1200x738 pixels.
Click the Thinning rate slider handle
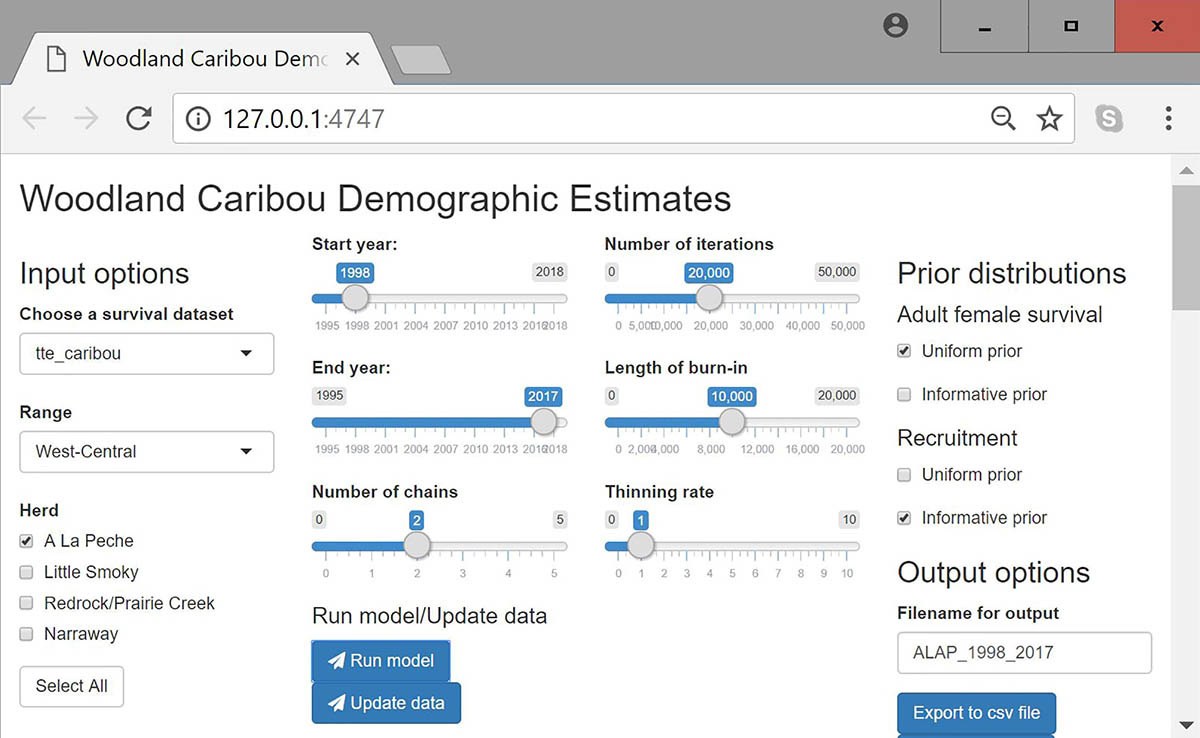pos(641,546)
